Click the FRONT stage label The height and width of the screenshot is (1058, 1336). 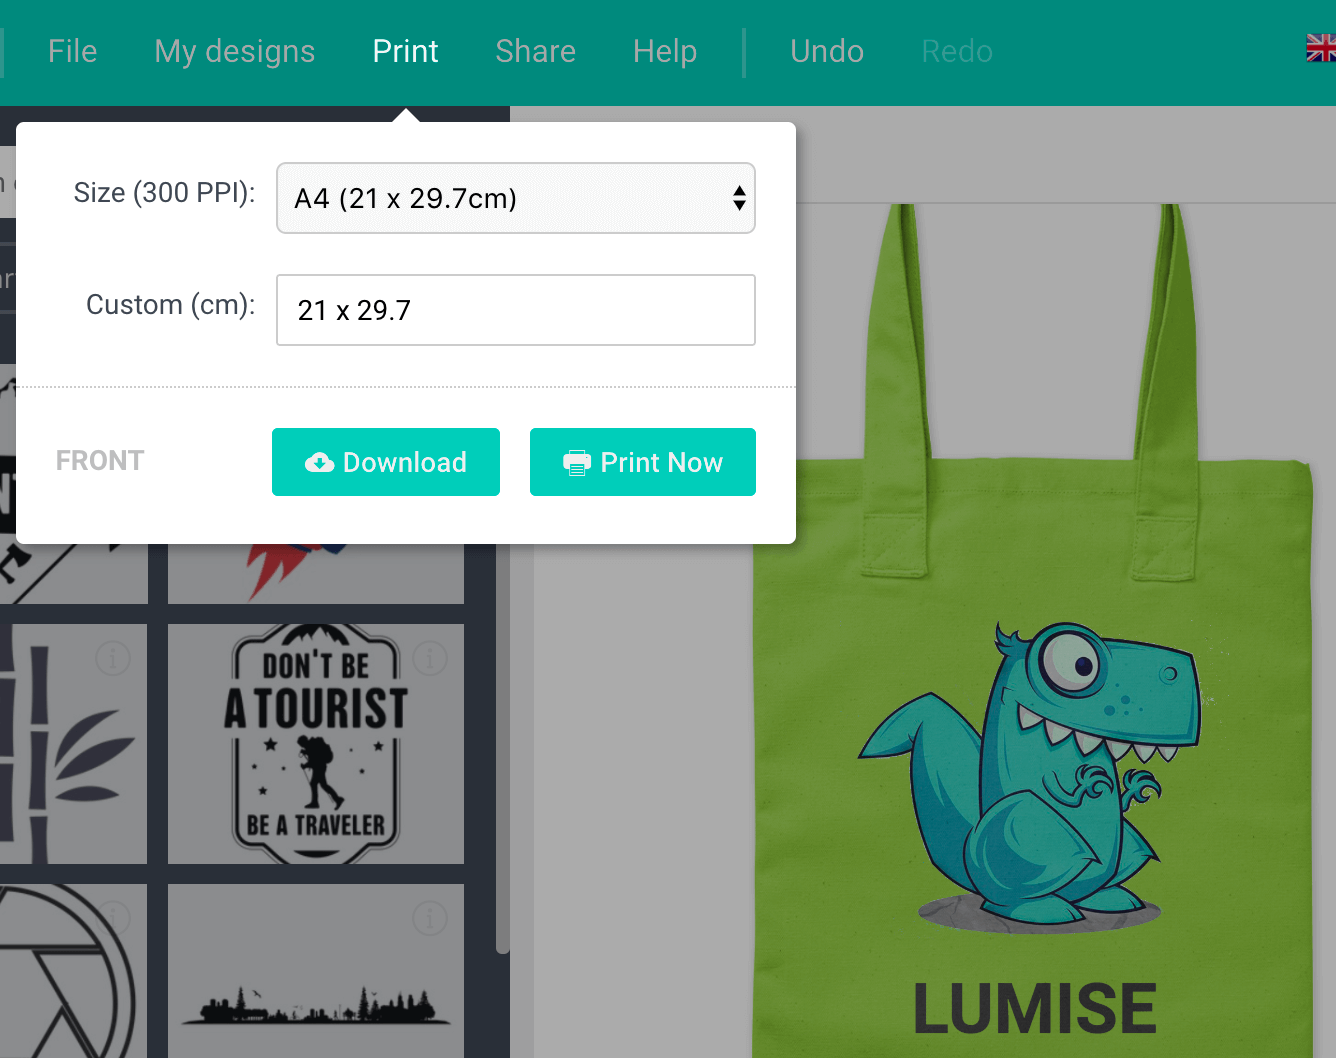pos(100,461)
